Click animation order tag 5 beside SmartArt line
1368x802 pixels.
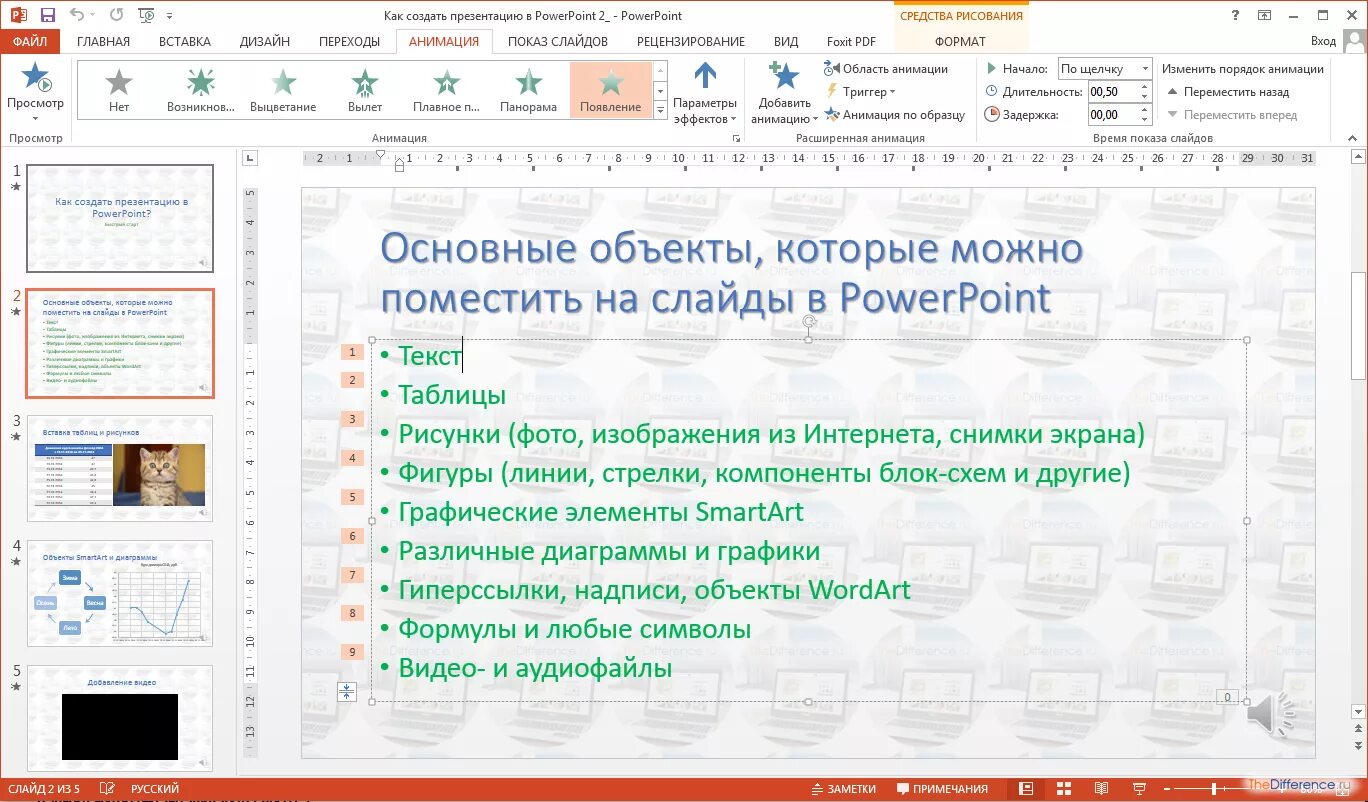pyautogui.click(x=352, y=497)
